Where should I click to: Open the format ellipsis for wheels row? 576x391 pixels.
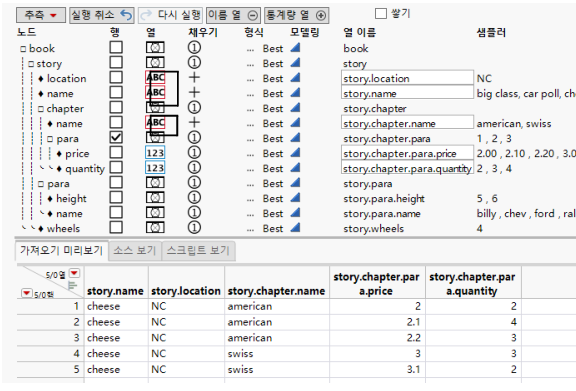pos(250,230)
